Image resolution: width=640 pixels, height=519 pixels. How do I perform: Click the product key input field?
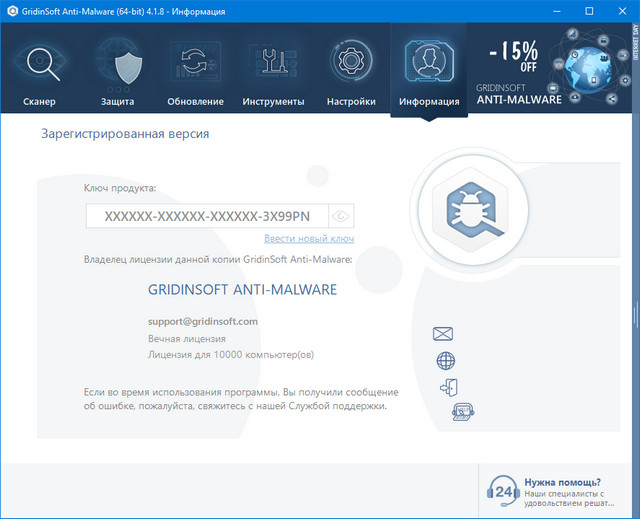(207, 216)
